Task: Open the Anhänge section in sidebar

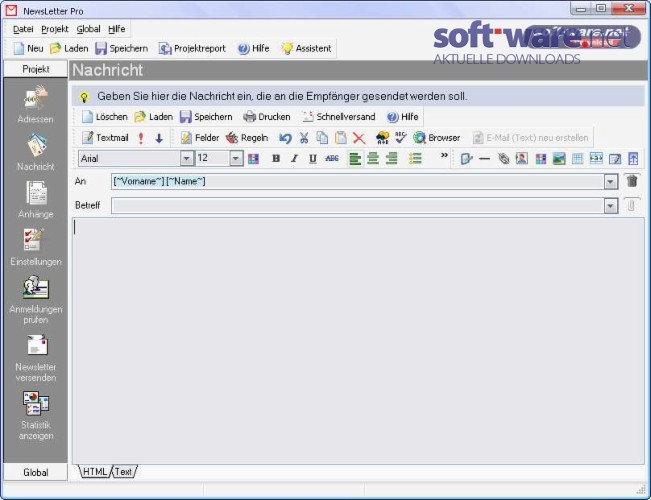Action: [36, 200]
